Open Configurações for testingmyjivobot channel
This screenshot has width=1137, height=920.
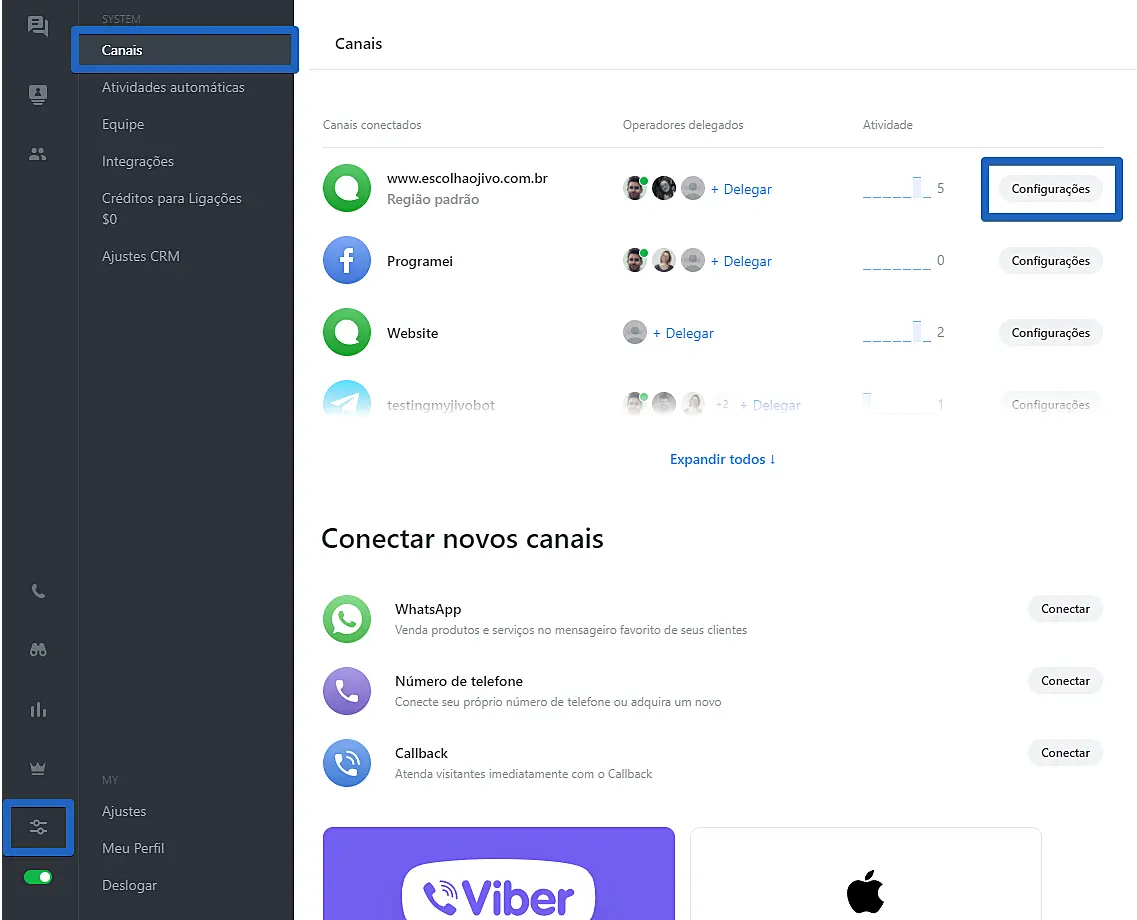(x=1050, y=404)
